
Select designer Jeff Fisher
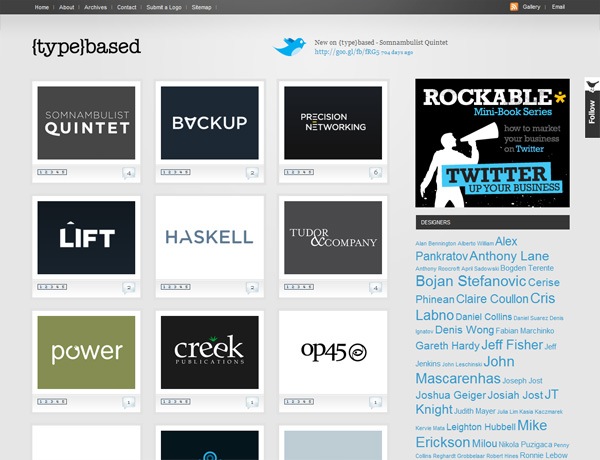point(512,345)
